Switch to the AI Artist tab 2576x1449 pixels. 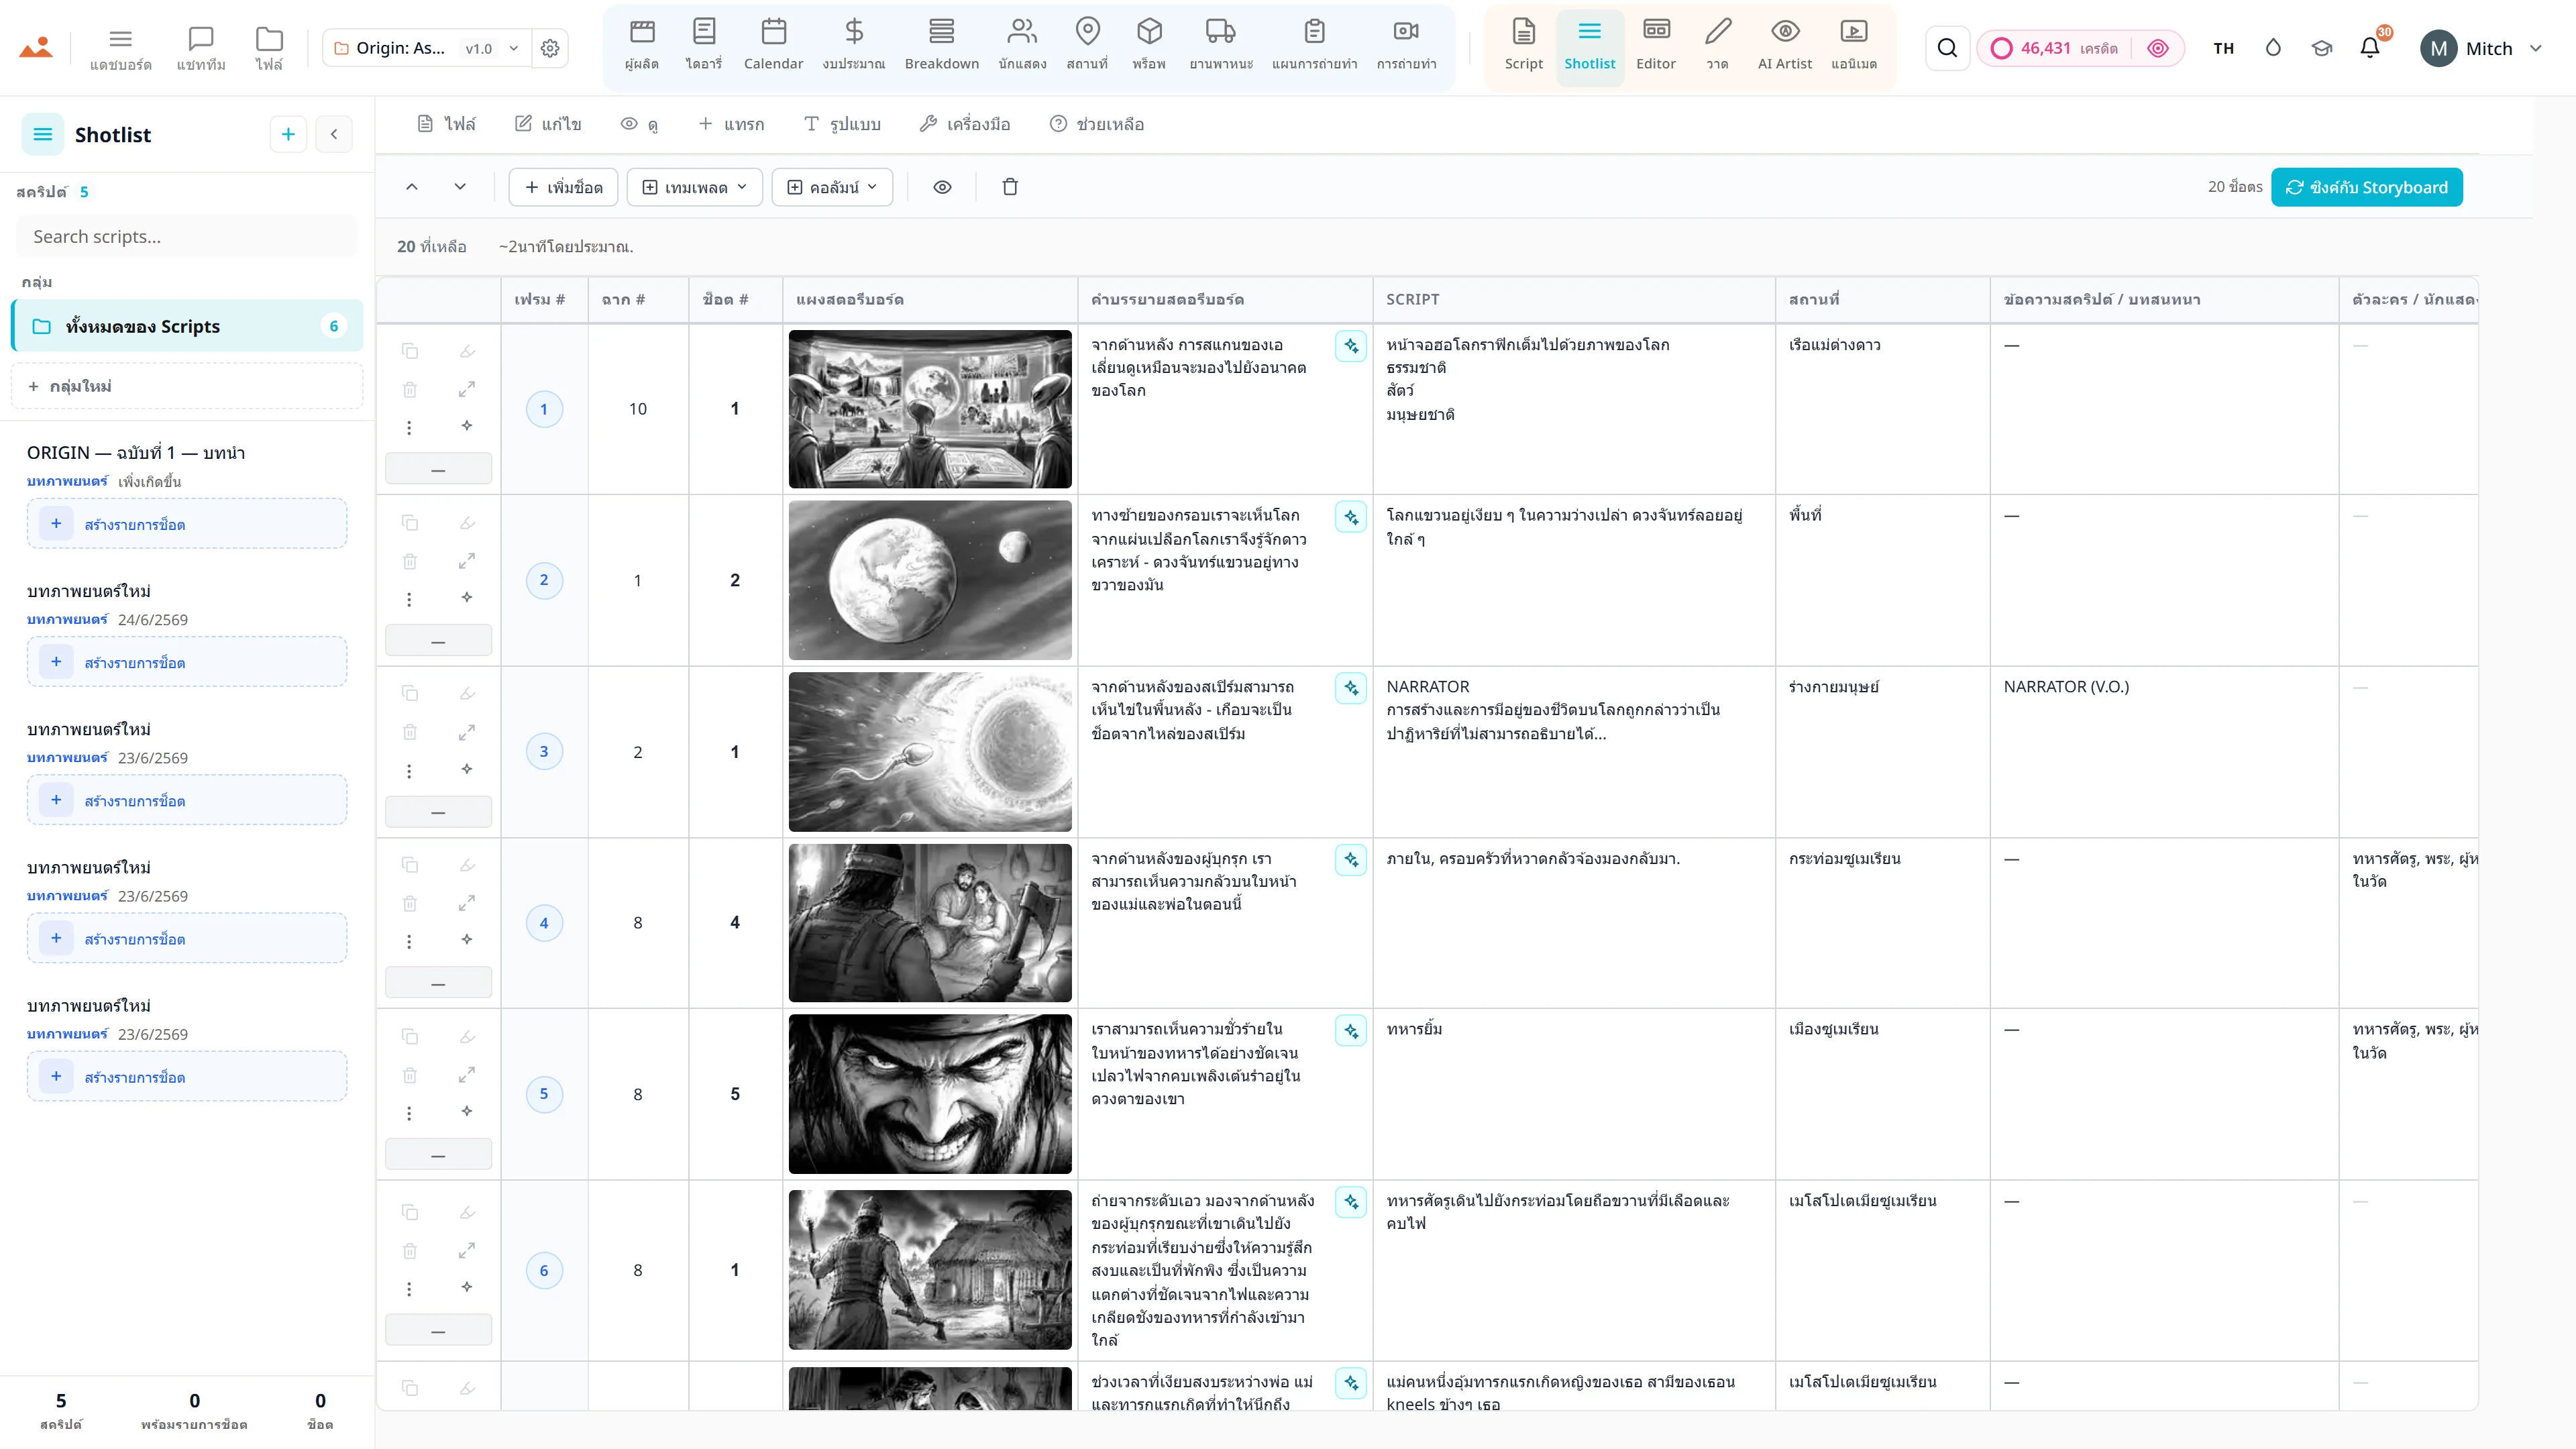click(1784, 46)
